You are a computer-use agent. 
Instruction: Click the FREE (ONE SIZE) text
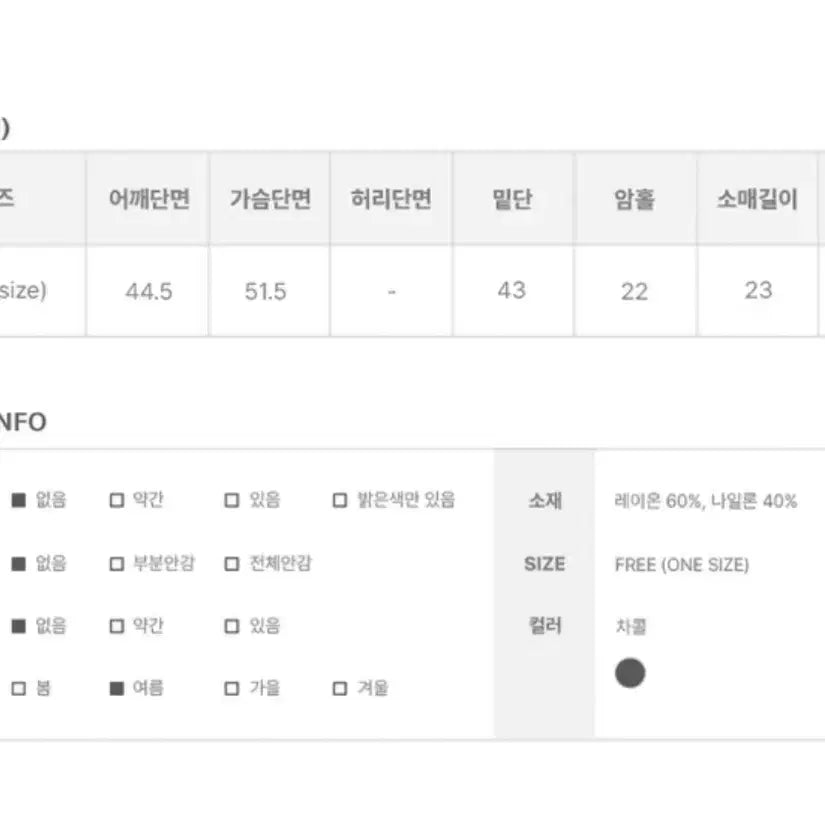pos(681,564)
